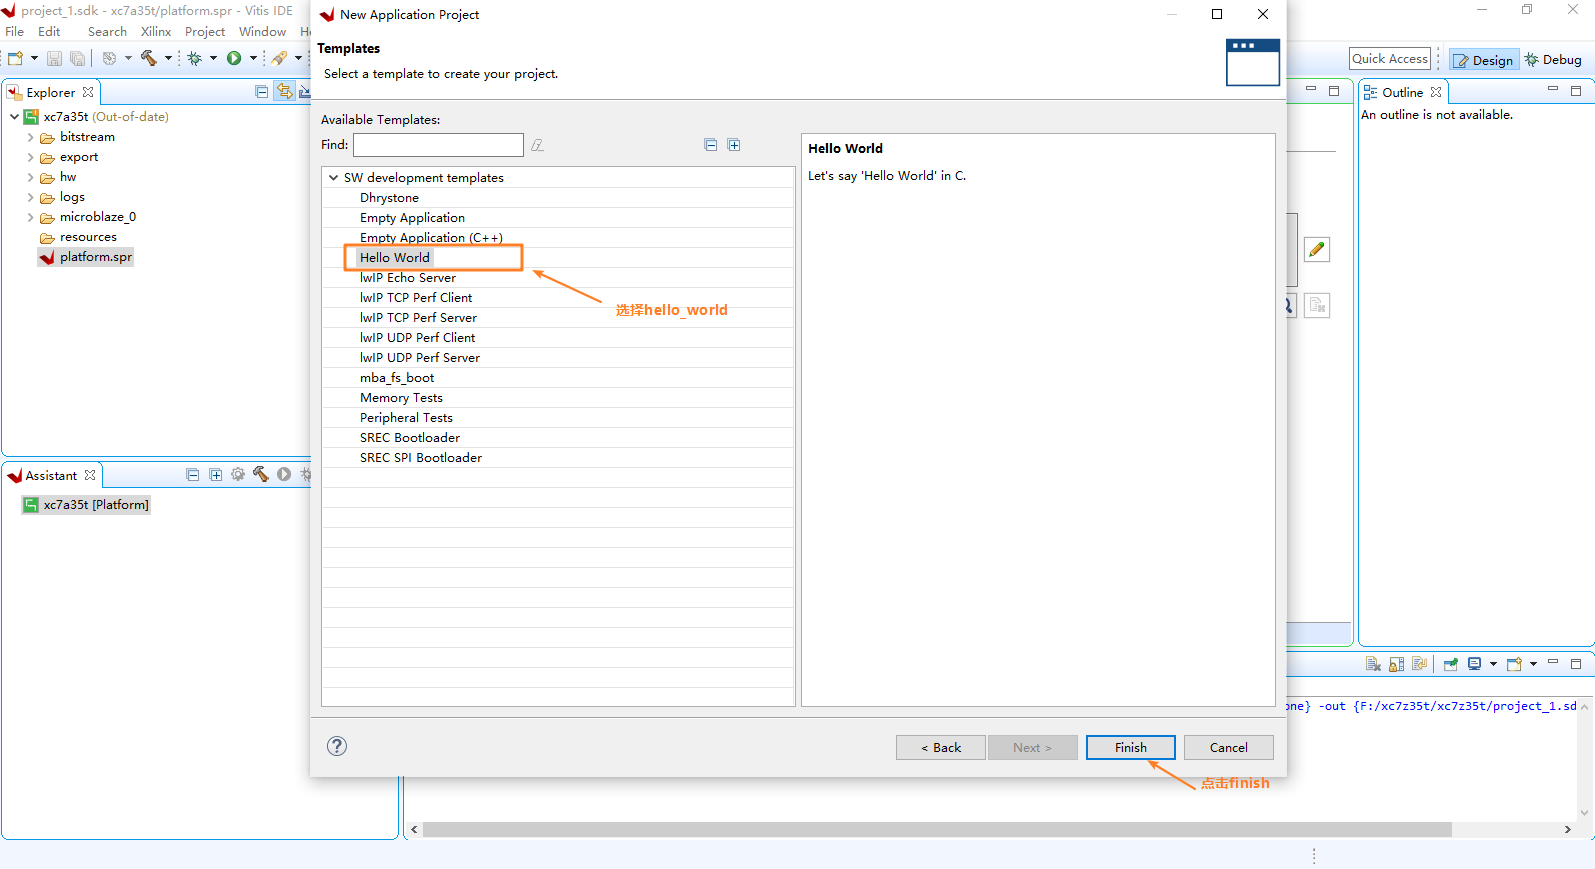Open the Search menu

coord(107,31)
